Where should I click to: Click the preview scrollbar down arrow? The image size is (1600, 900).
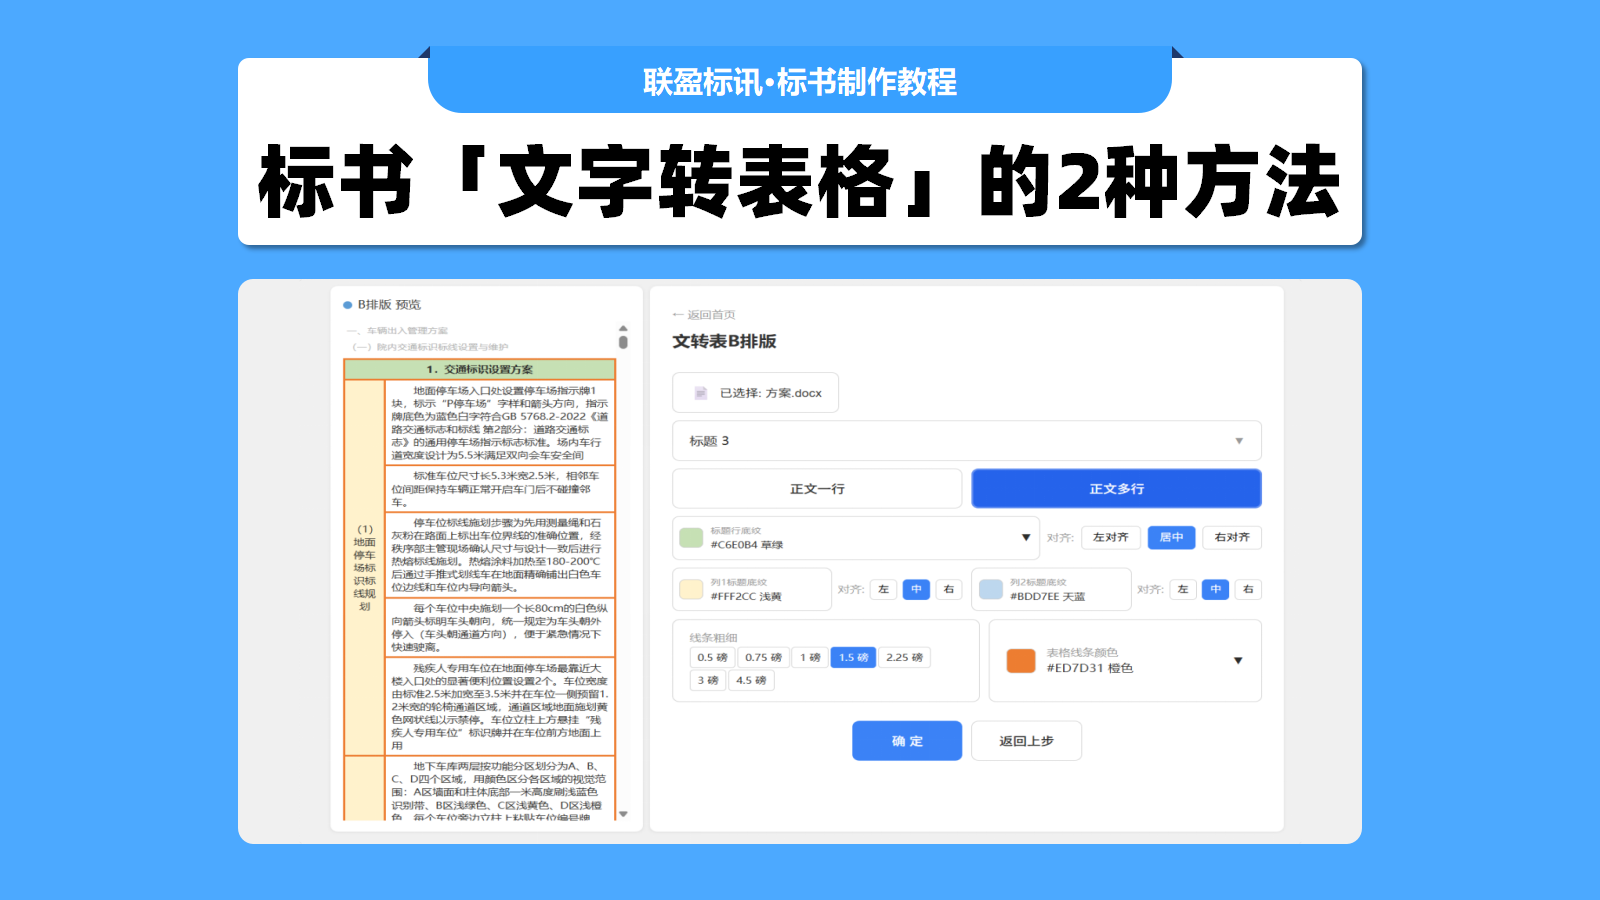(623, 814)
